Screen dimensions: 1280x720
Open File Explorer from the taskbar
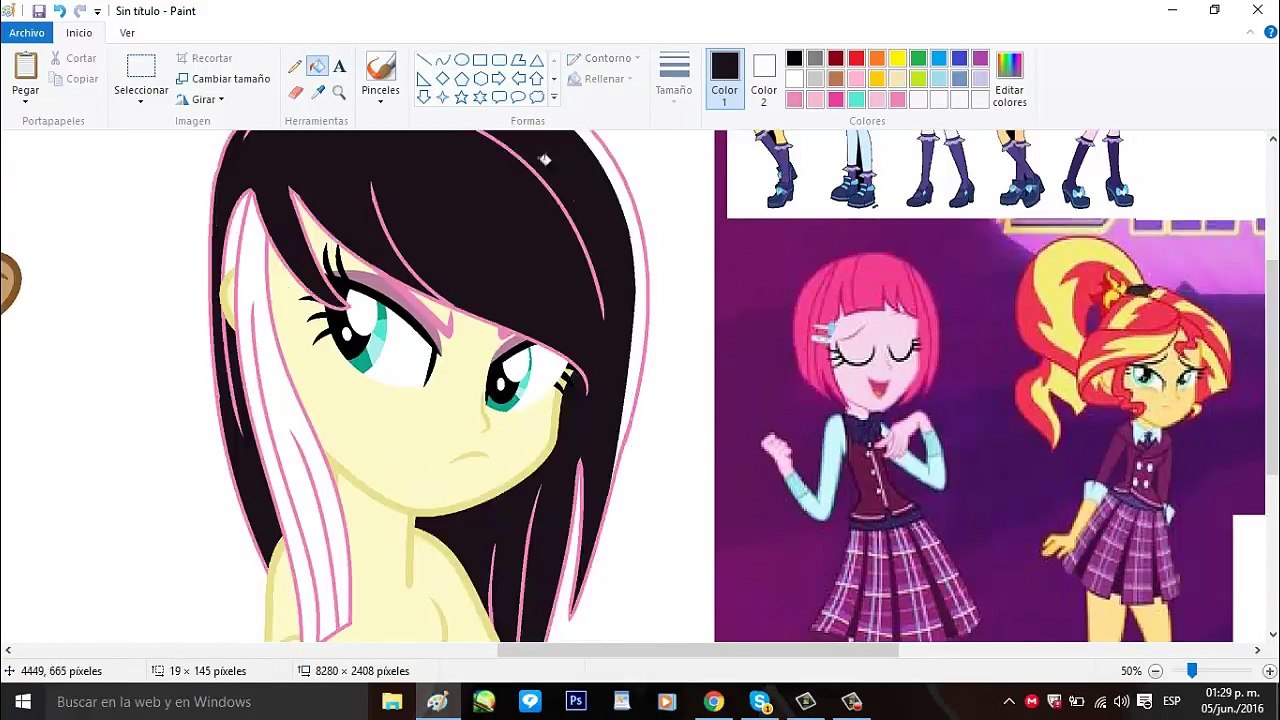(392, 702)
